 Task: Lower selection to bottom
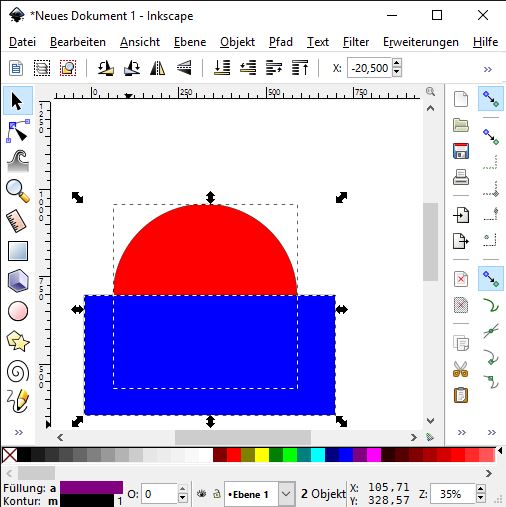tap(222, 68)
